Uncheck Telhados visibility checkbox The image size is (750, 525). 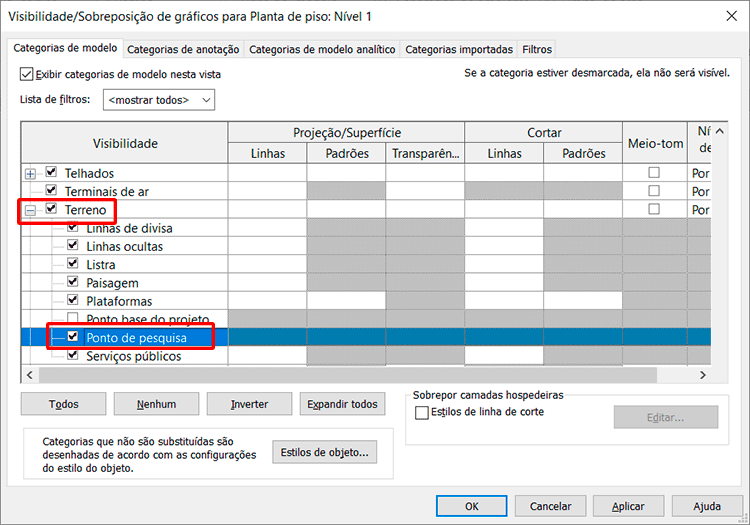pos(51,172)
